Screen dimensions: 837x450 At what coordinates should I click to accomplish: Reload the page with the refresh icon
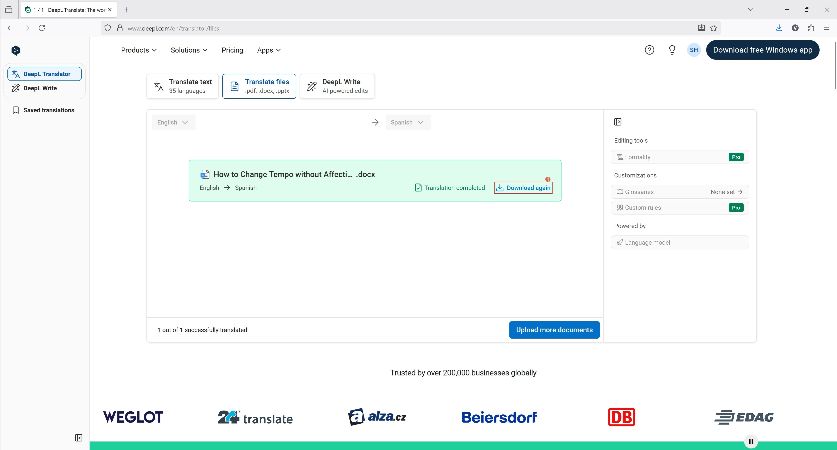coord(42,28)
